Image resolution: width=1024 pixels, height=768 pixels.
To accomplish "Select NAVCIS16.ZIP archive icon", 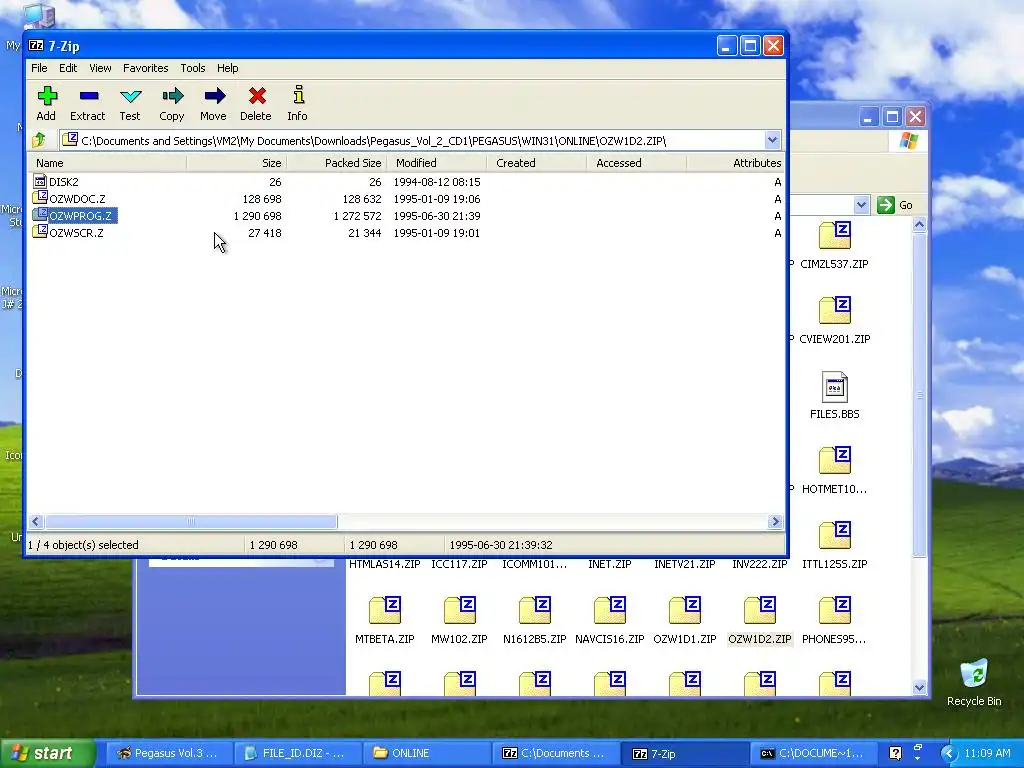I will [x=610, y=611].
